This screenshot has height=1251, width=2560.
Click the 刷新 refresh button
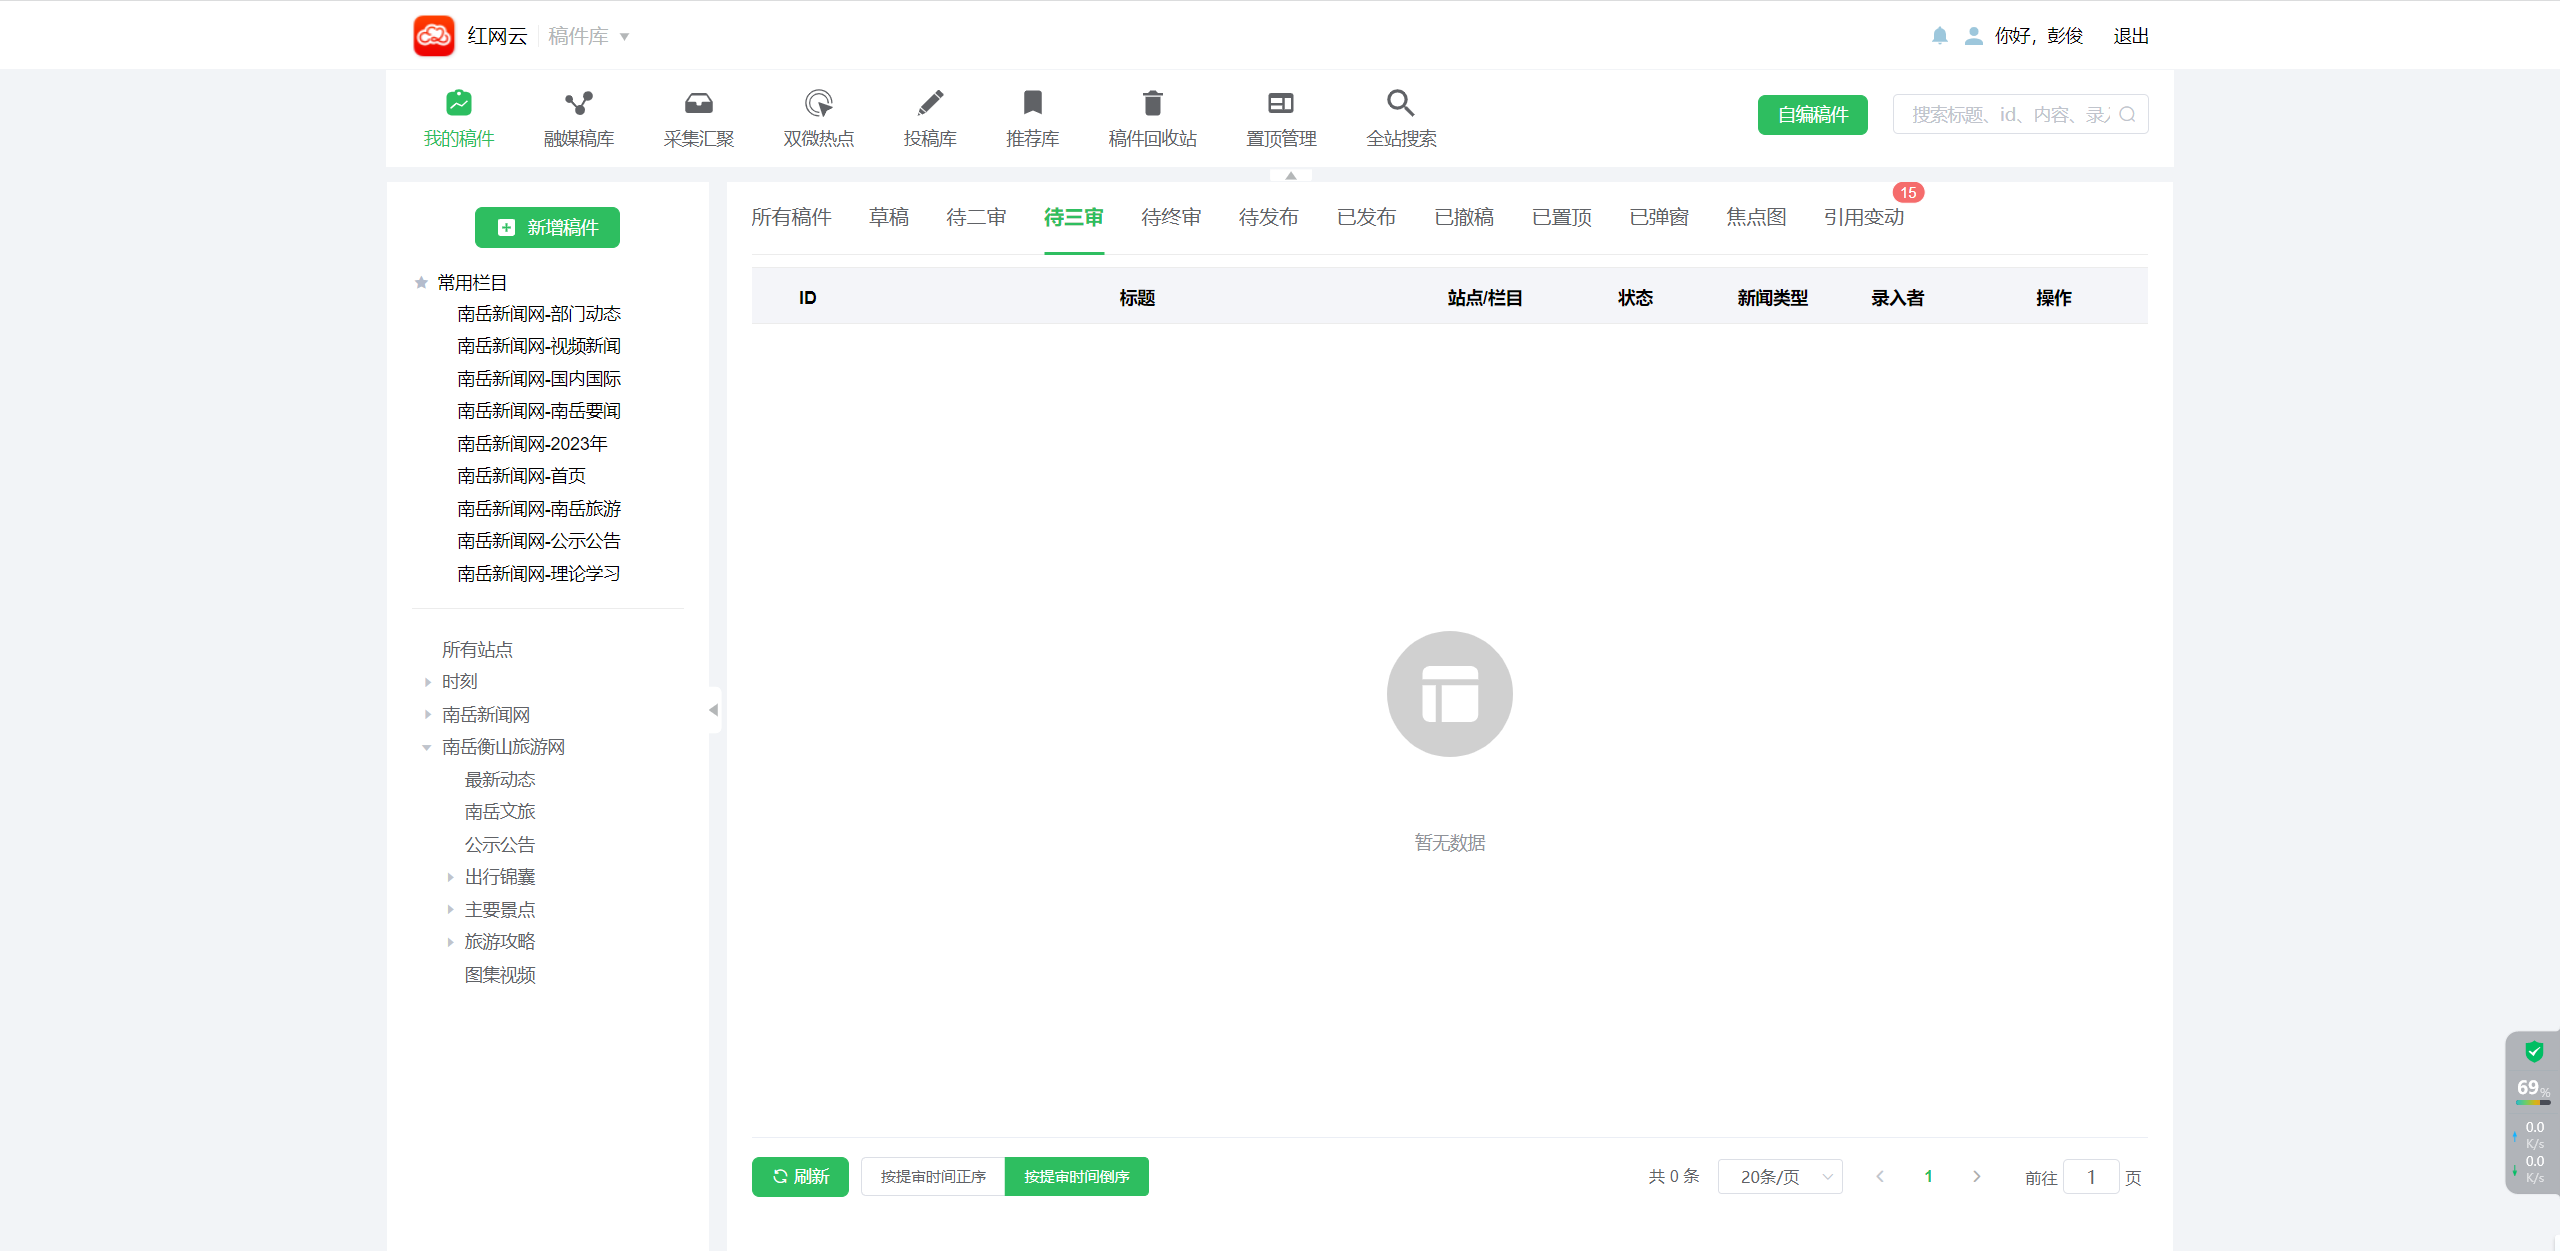point(800,1177)
